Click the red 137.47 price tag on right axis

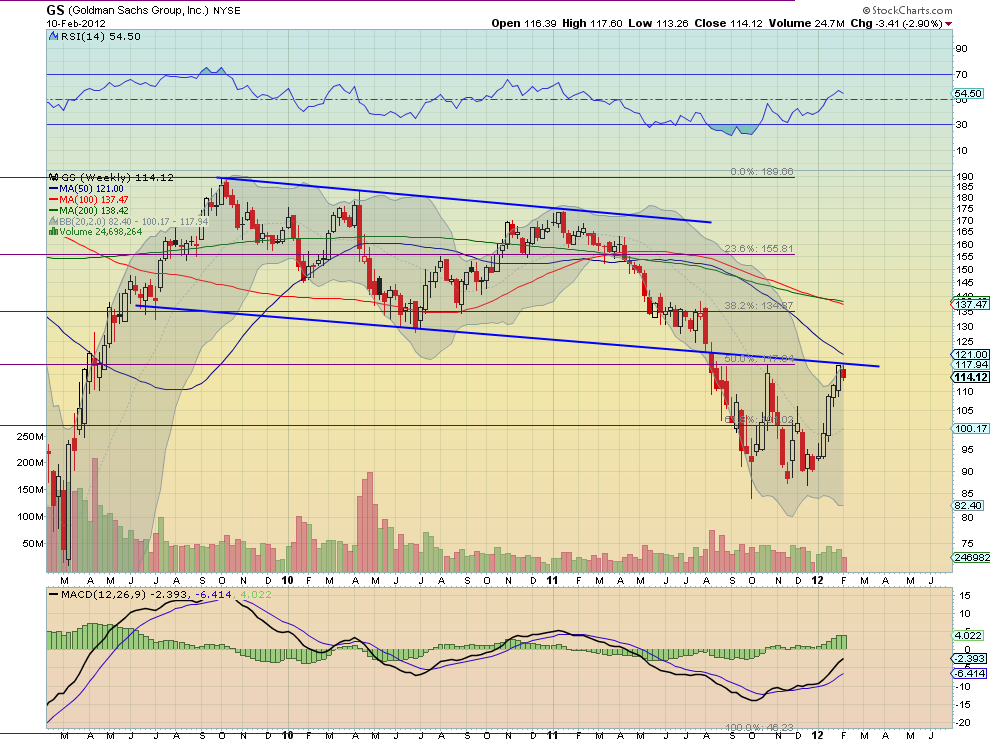coord(971,304)
